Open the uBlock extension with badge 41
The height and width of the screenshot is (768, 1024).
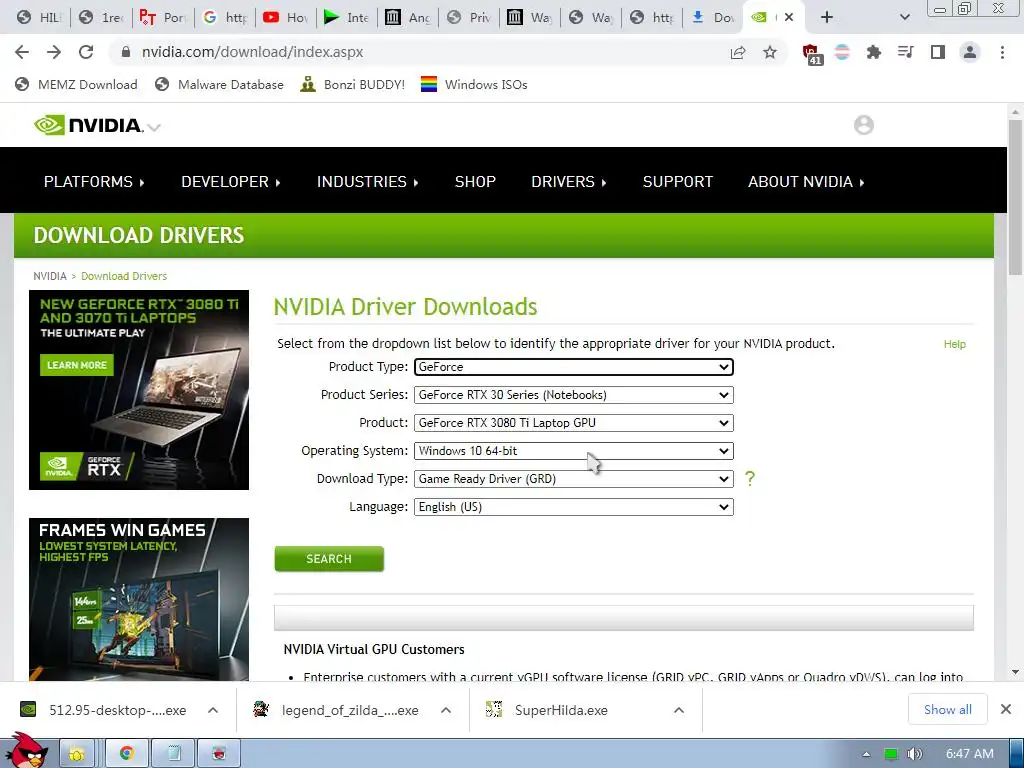tap(811, 54)
